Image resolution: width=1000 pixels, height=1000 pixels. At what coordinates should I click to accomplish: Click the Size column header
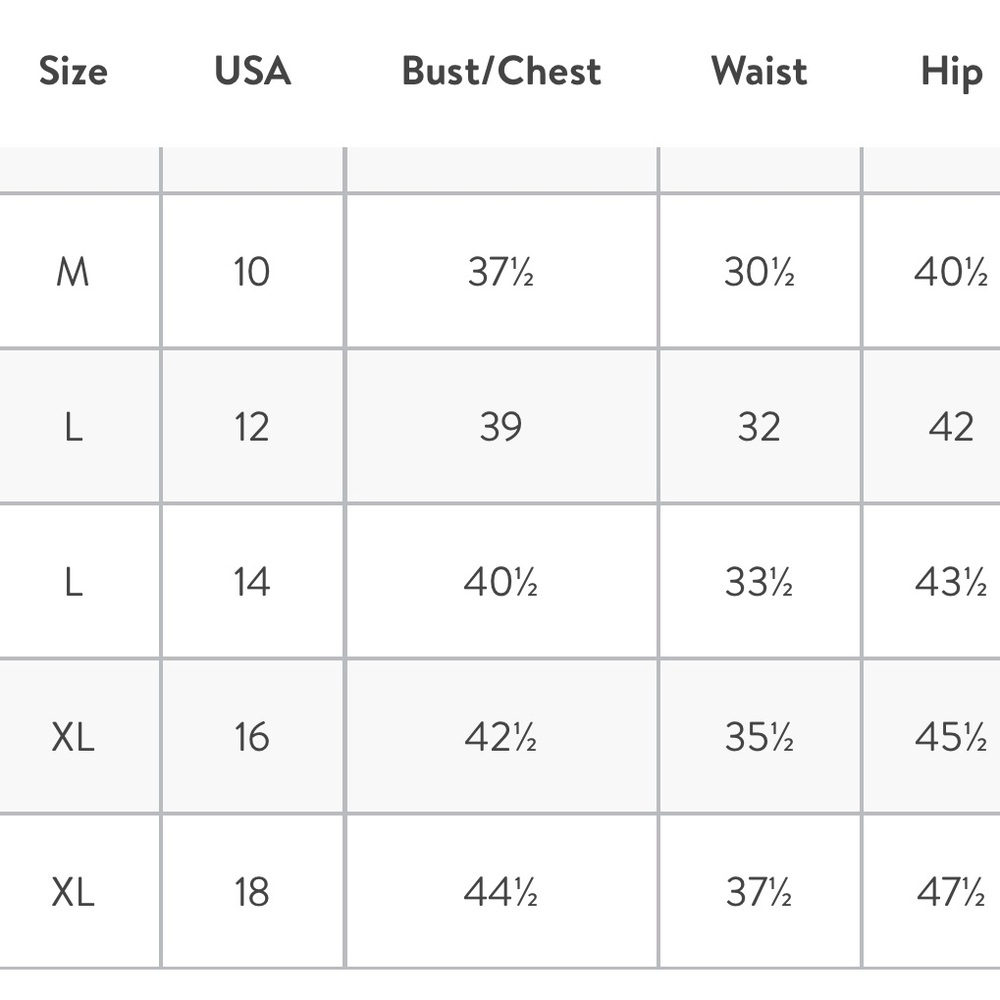coord(73,71)
